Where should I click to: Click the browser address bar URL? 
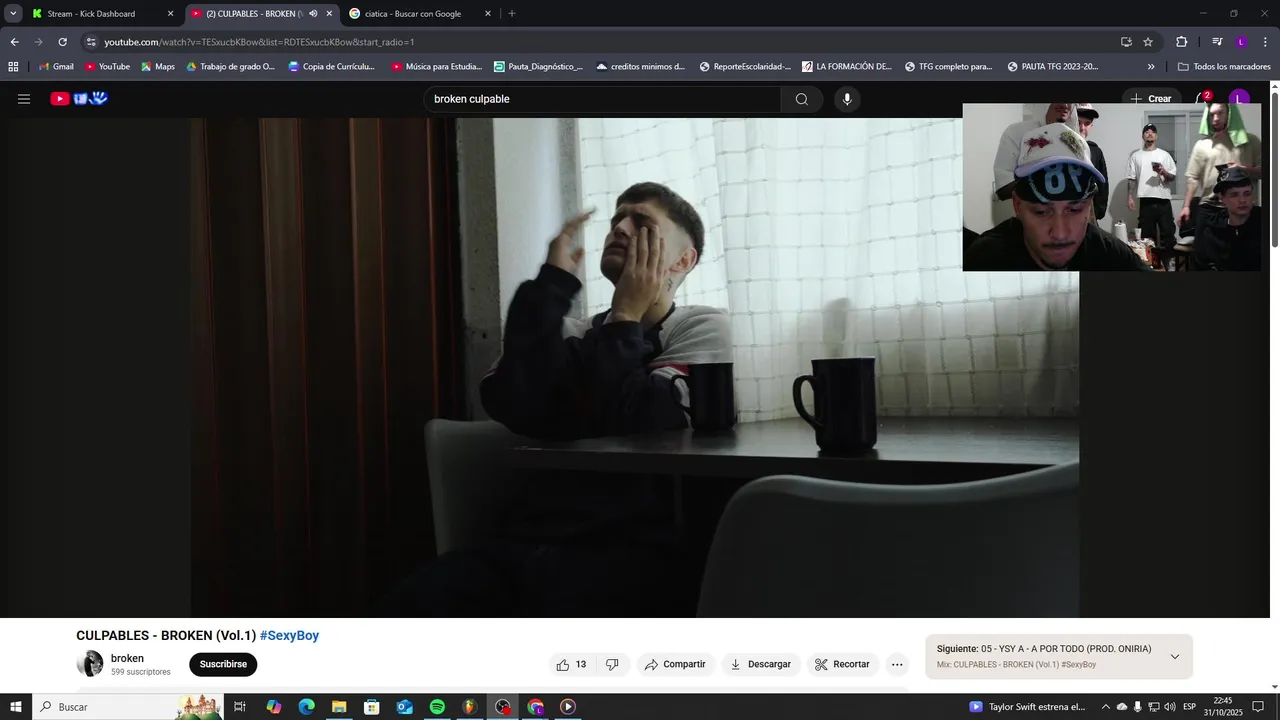[x=259, y=42]
